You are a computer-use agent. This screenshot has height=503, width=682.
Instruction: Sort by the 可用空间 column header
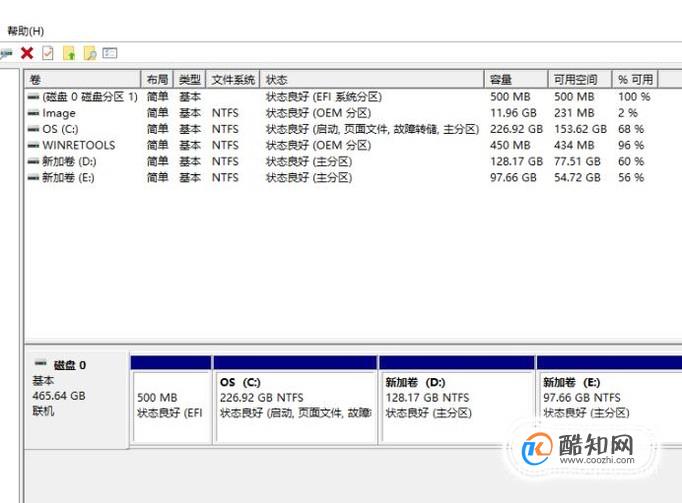(x=580, y=80)
